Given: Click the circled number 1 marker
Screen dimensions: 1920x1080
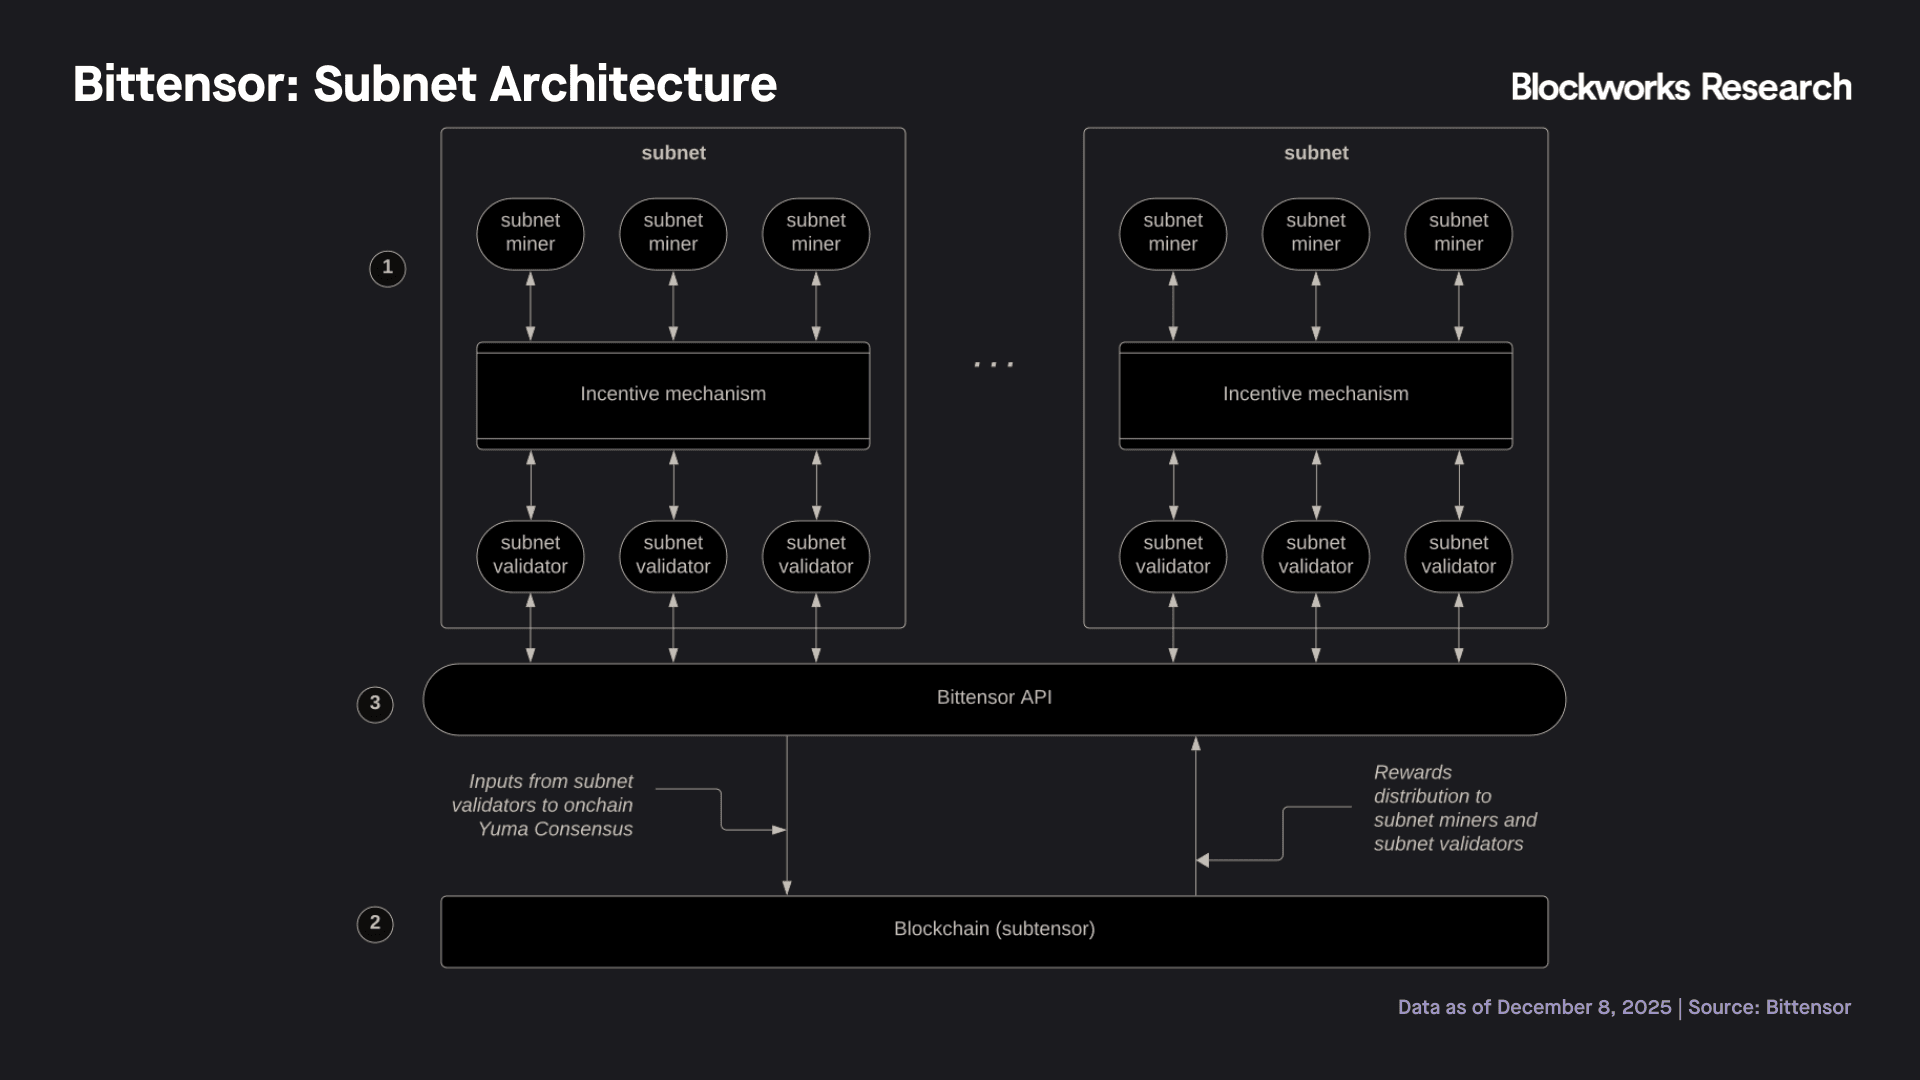Looking at the screenshot, I should (388, 268).
